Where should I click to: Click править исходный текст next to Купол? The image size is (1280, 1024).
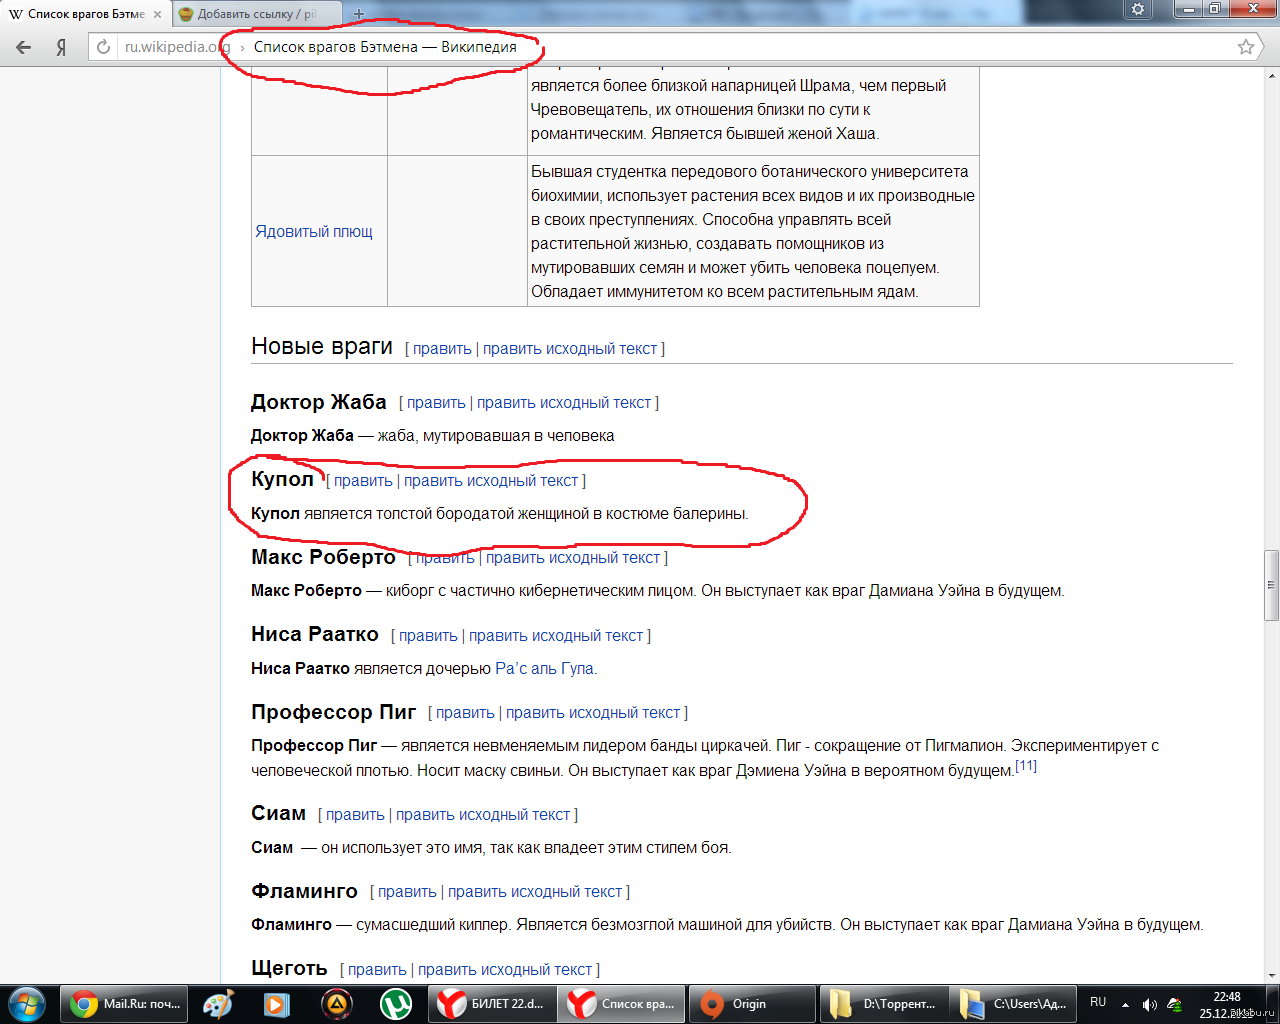[491, 480]
